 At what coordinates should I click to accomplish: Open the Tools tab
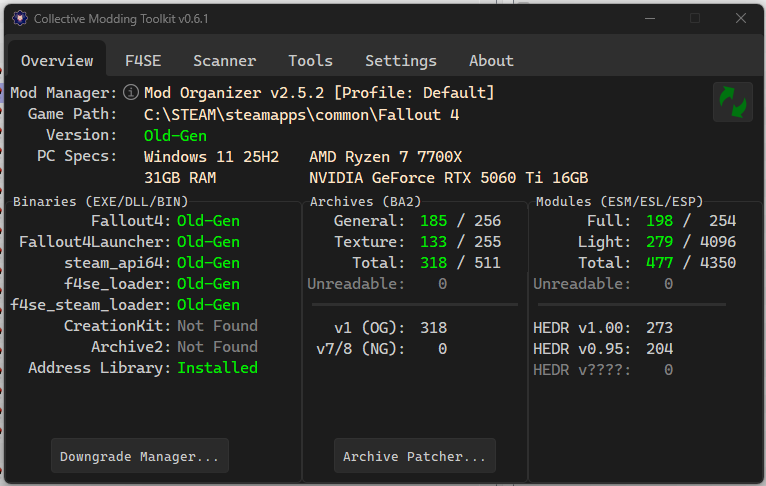[x=310, y=61]
